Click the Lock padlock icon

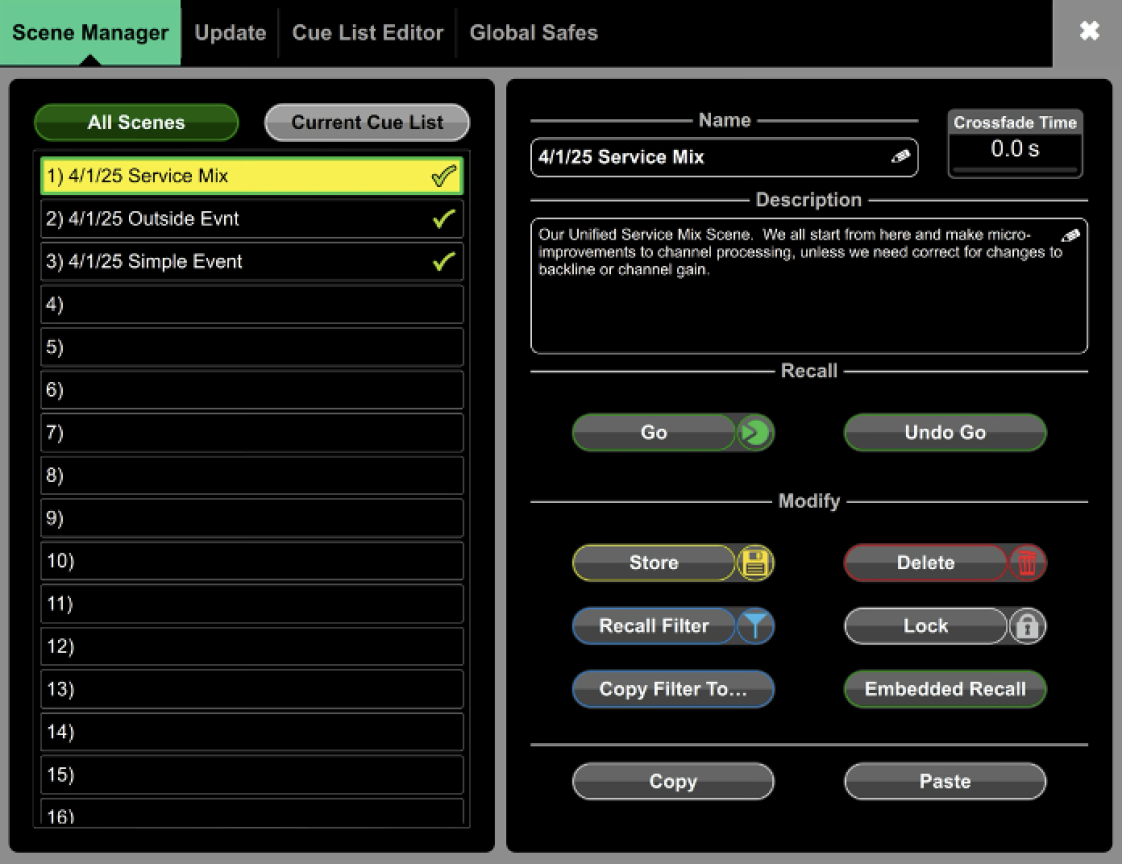1027,626
